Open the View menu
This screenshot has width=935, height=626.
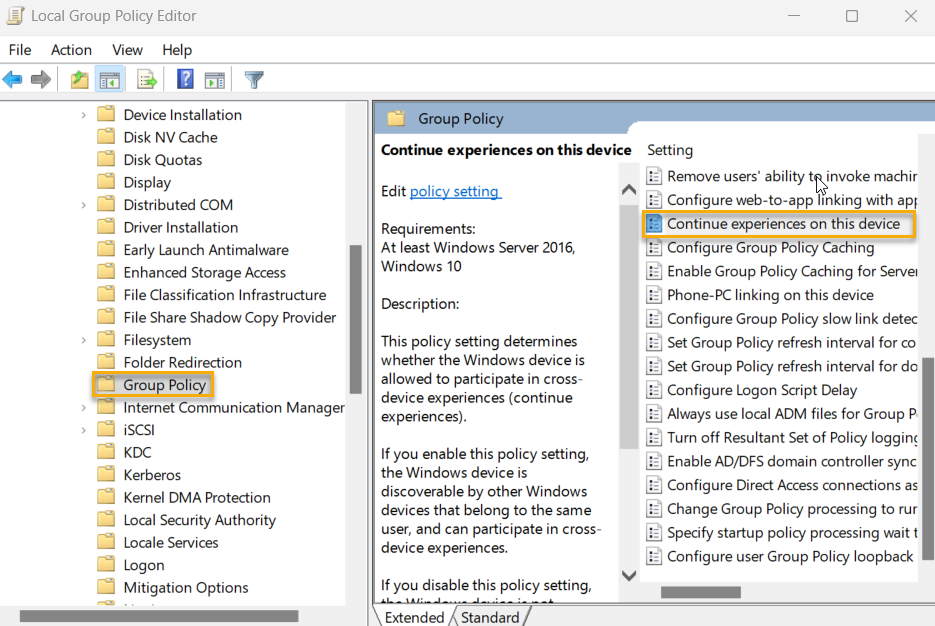point(127,50)
